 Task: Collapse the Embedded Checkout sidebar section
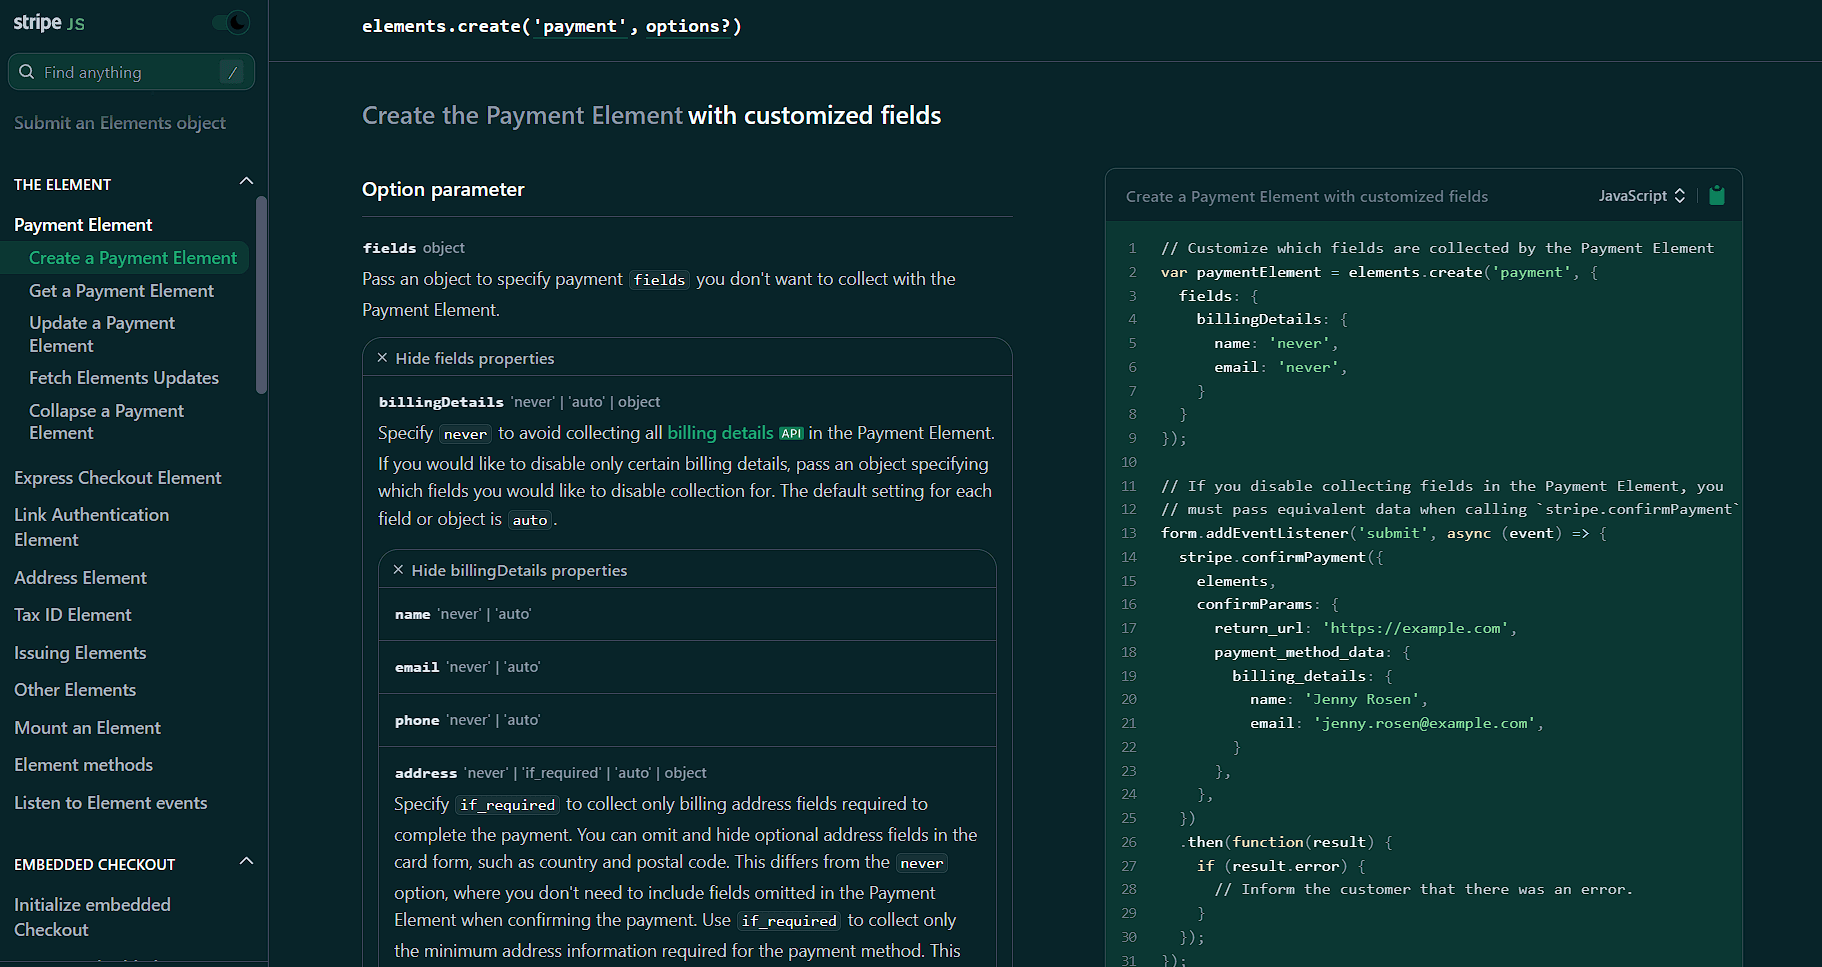pyautogui.click(x=246, y=861)
